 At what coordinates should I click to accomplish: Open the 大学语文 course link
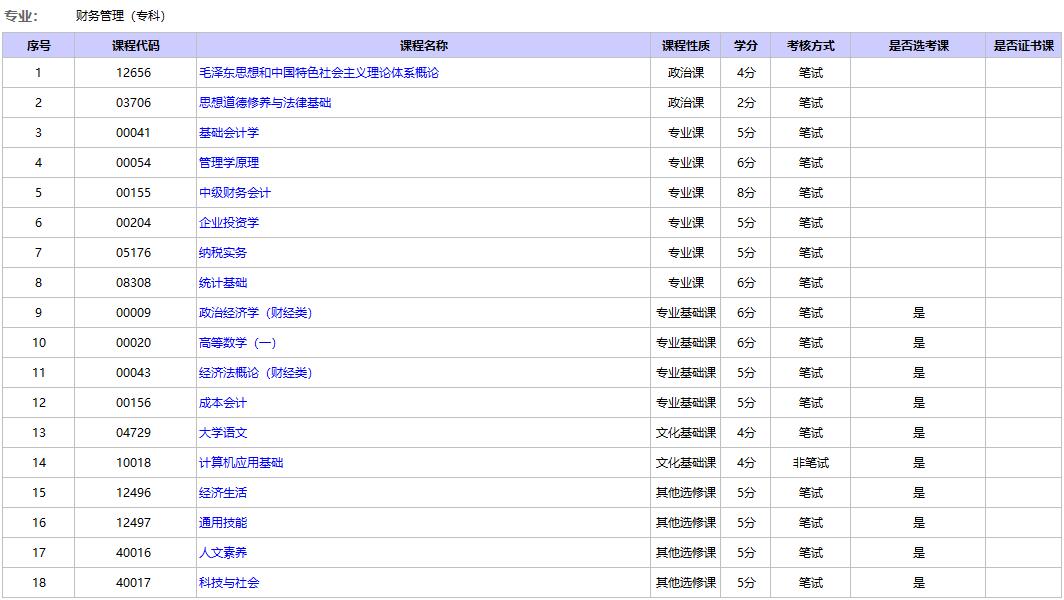(x=223, y=432)
